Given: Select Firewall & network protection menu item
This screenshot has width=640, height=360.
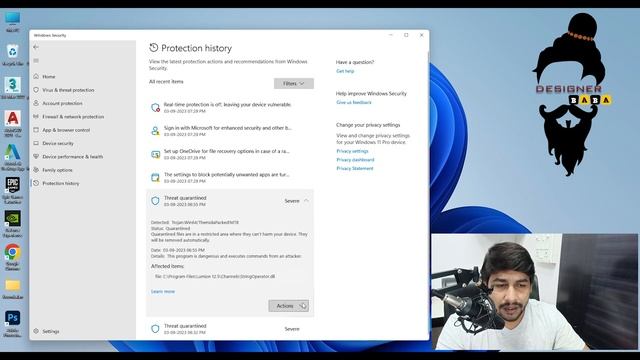Looking at the screenshot, I should 73,117.
